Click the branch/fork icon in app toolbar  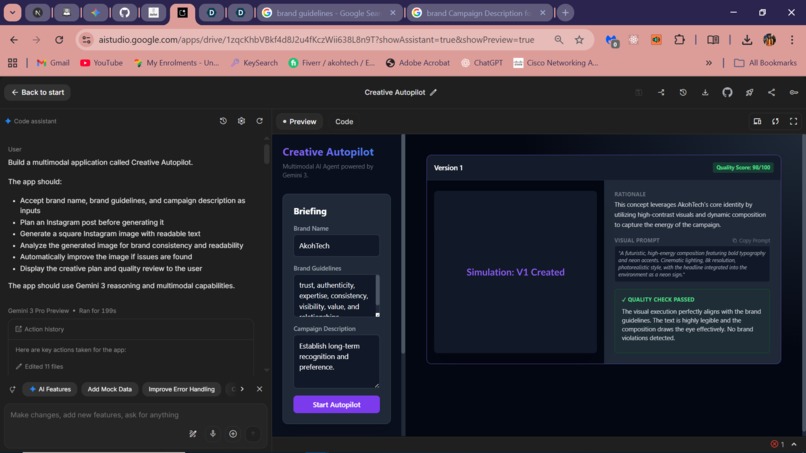[x=661, y=93]
